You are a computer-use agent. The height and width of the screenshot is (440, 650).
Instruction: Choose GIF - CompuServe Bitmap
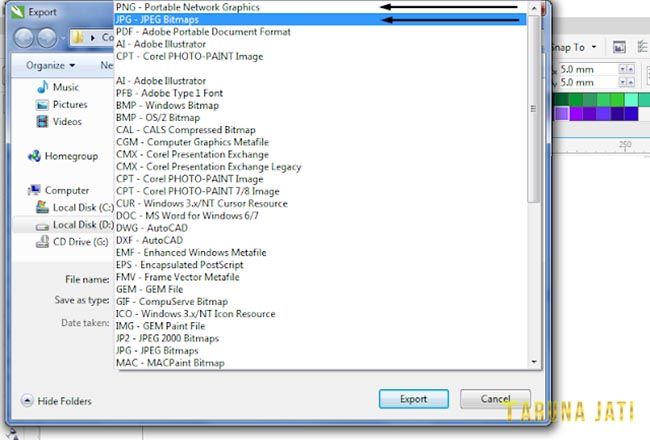[320, 301]
